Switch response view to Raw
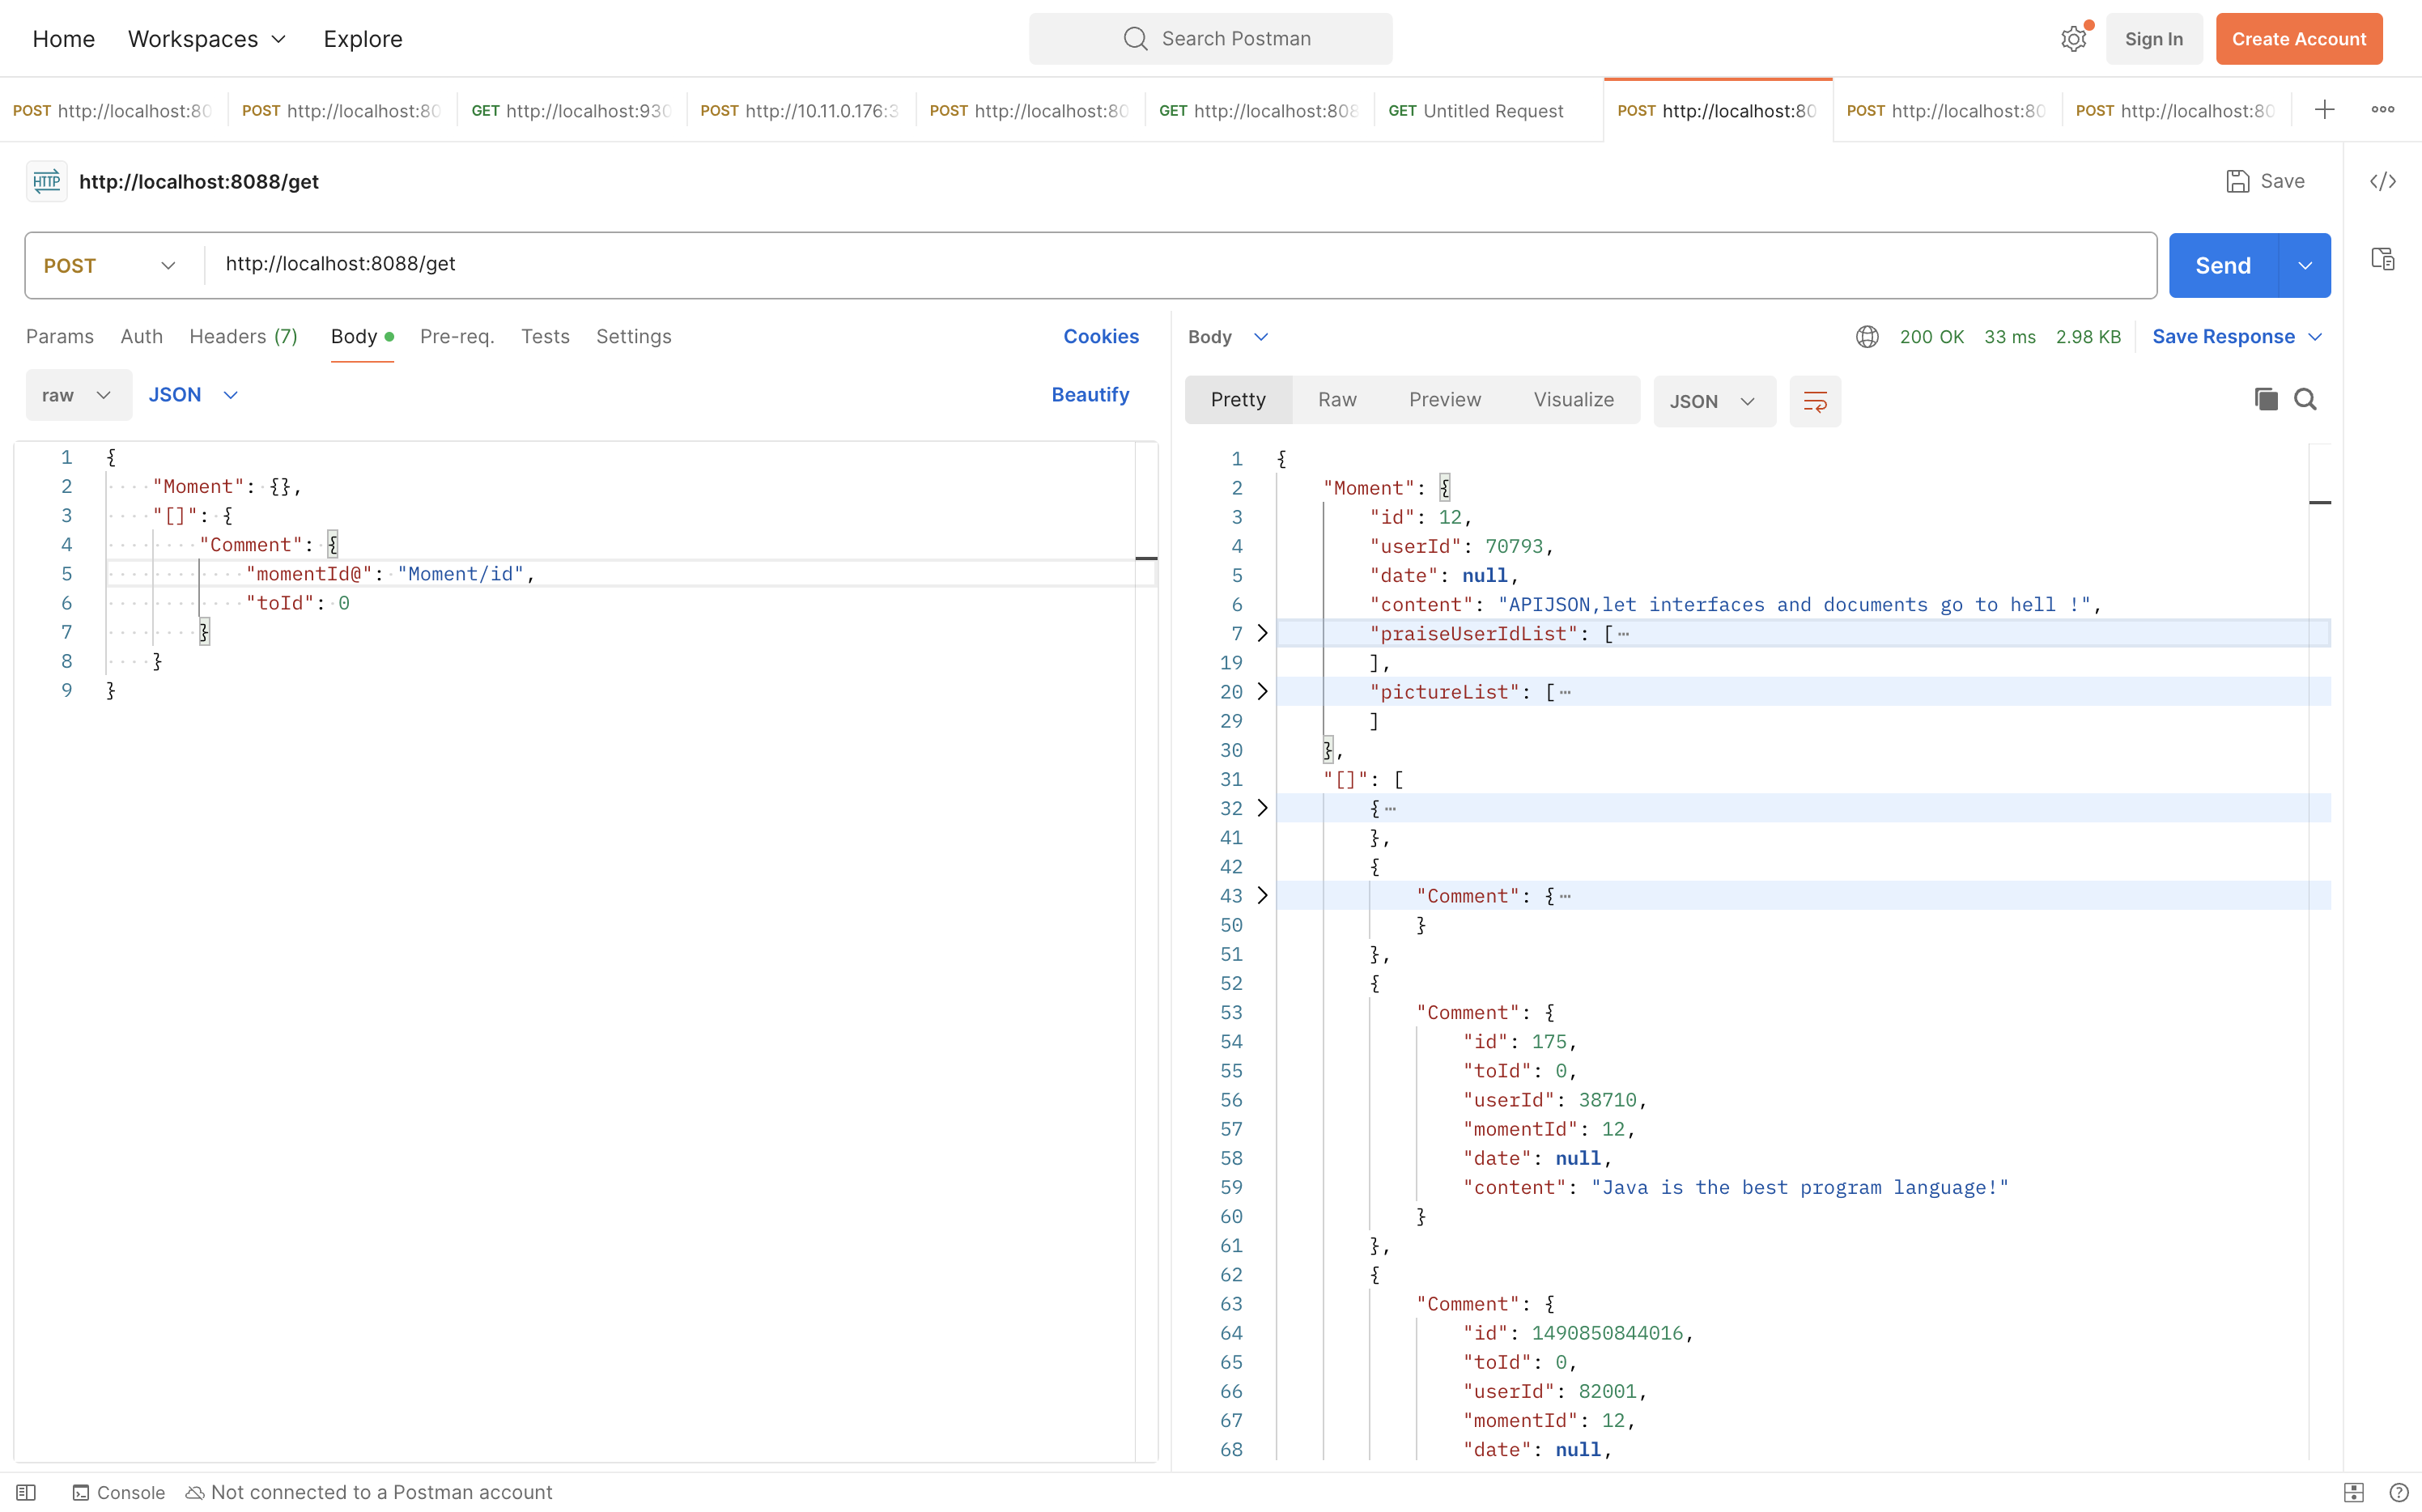 point(1337,400)
